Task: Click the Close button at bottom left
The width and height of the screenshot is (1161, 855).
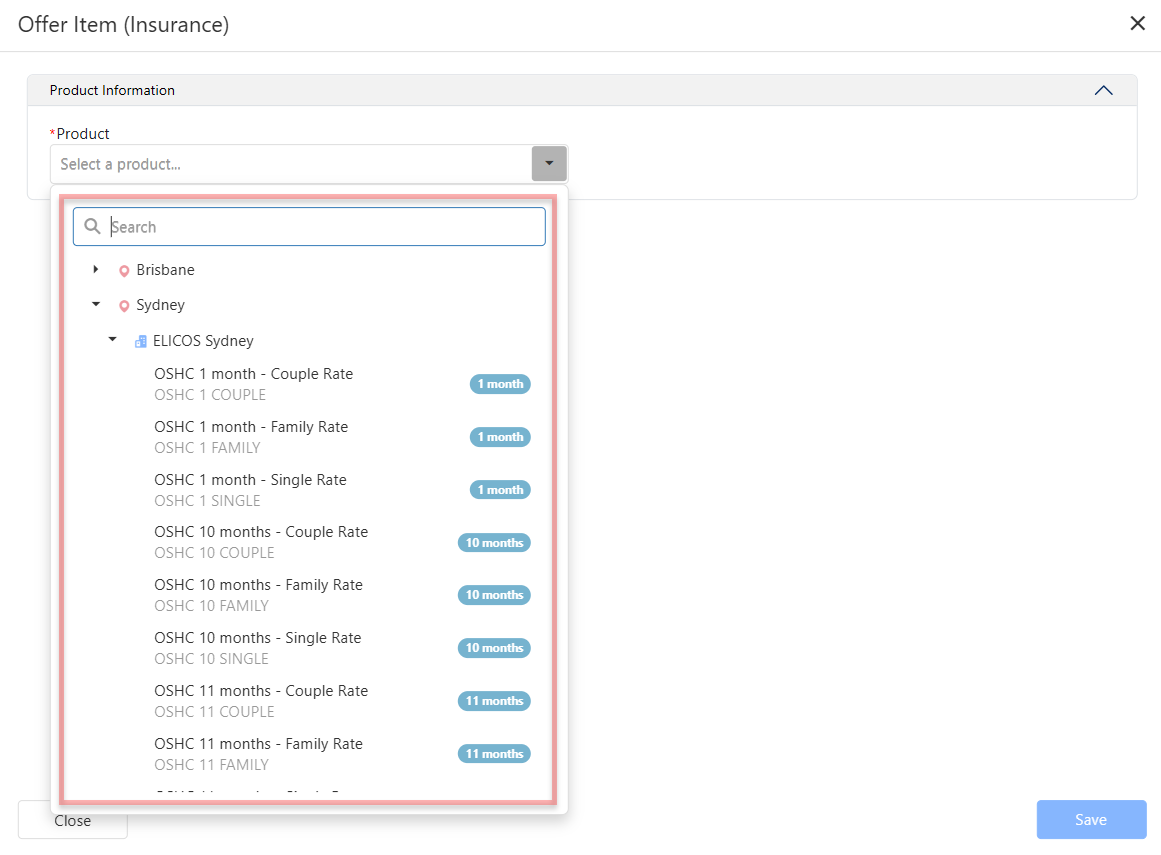Action: (73, 820)
